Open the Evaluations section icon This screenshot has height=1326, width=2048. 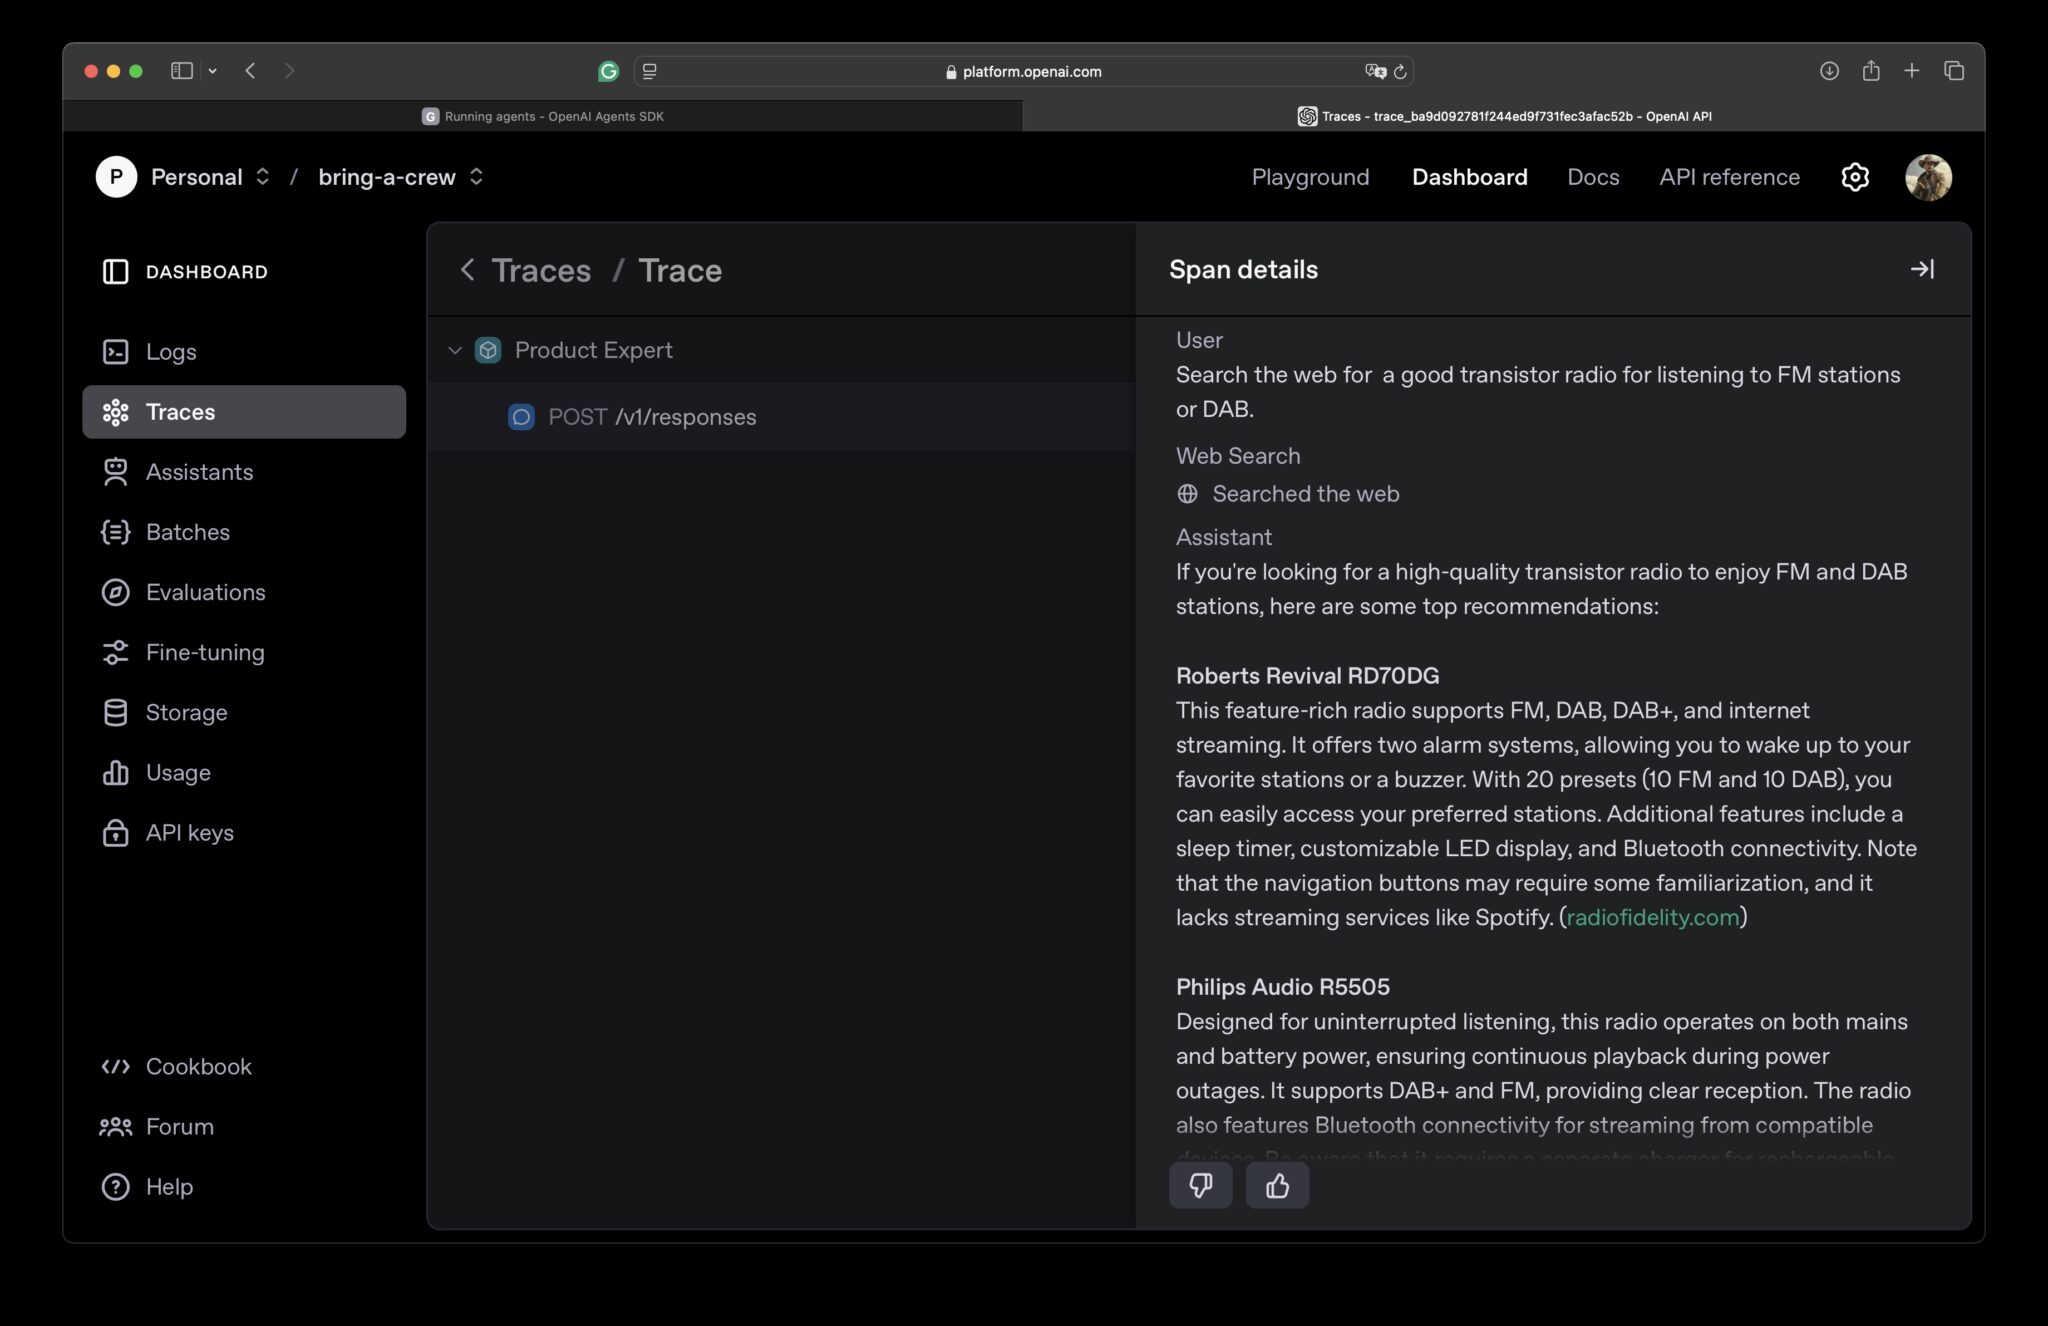pos(116,591)
